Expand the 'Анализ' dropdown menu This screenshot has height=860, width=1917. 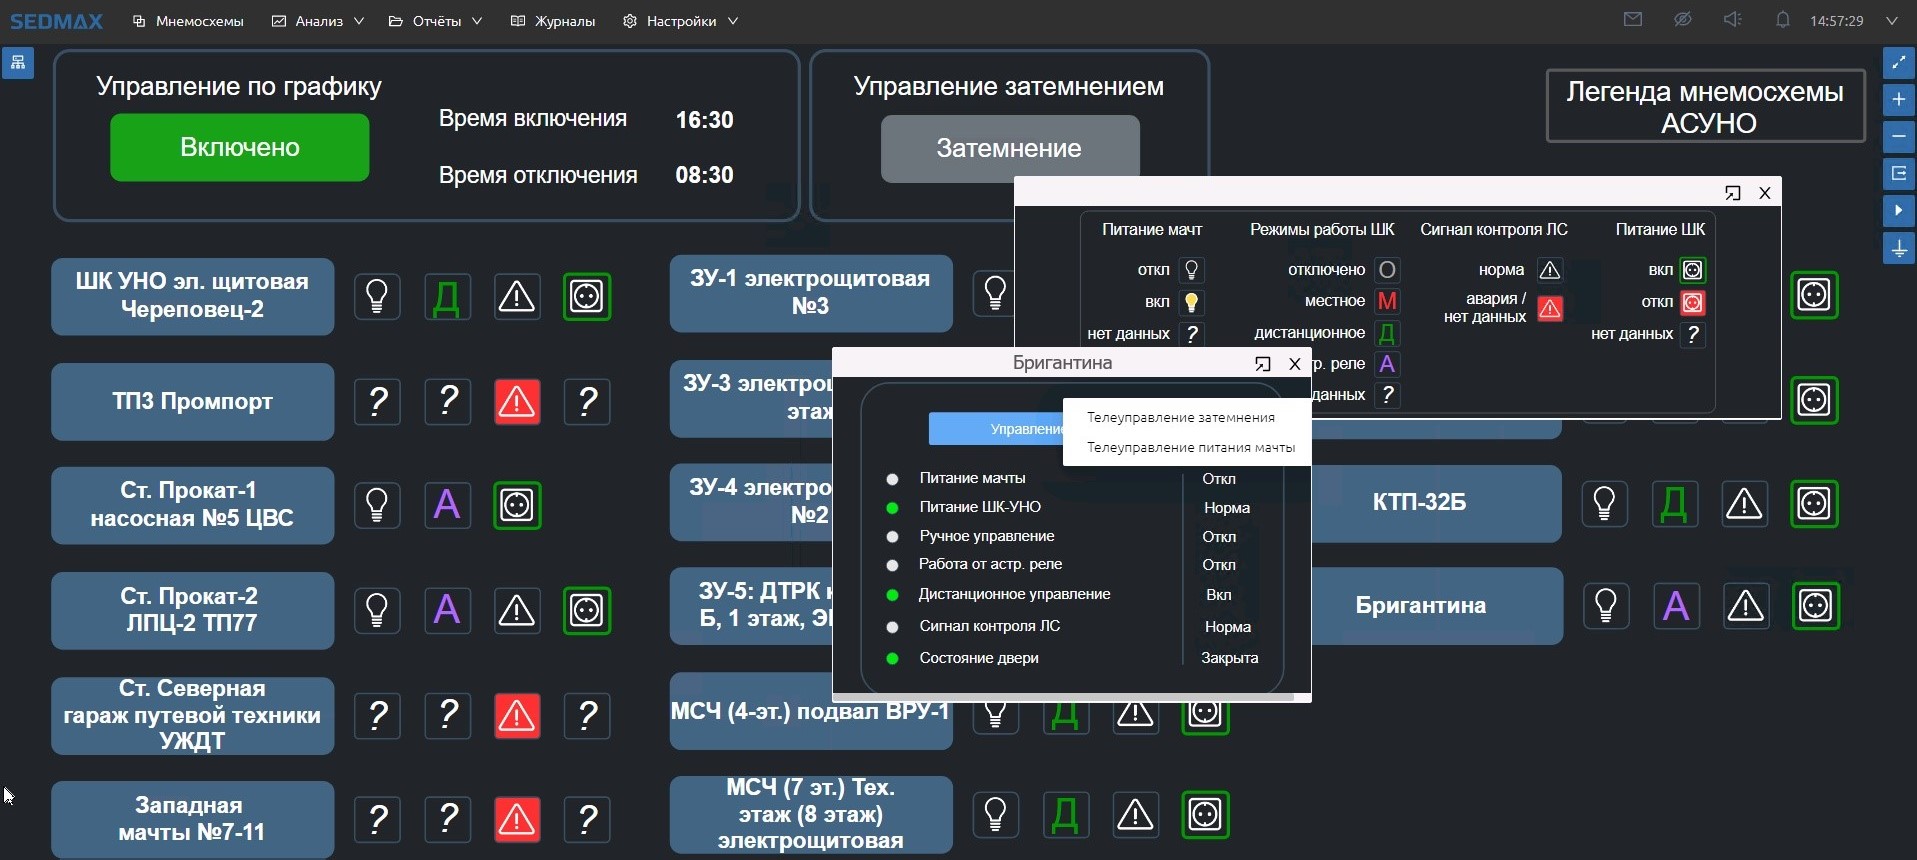(318, 21)
